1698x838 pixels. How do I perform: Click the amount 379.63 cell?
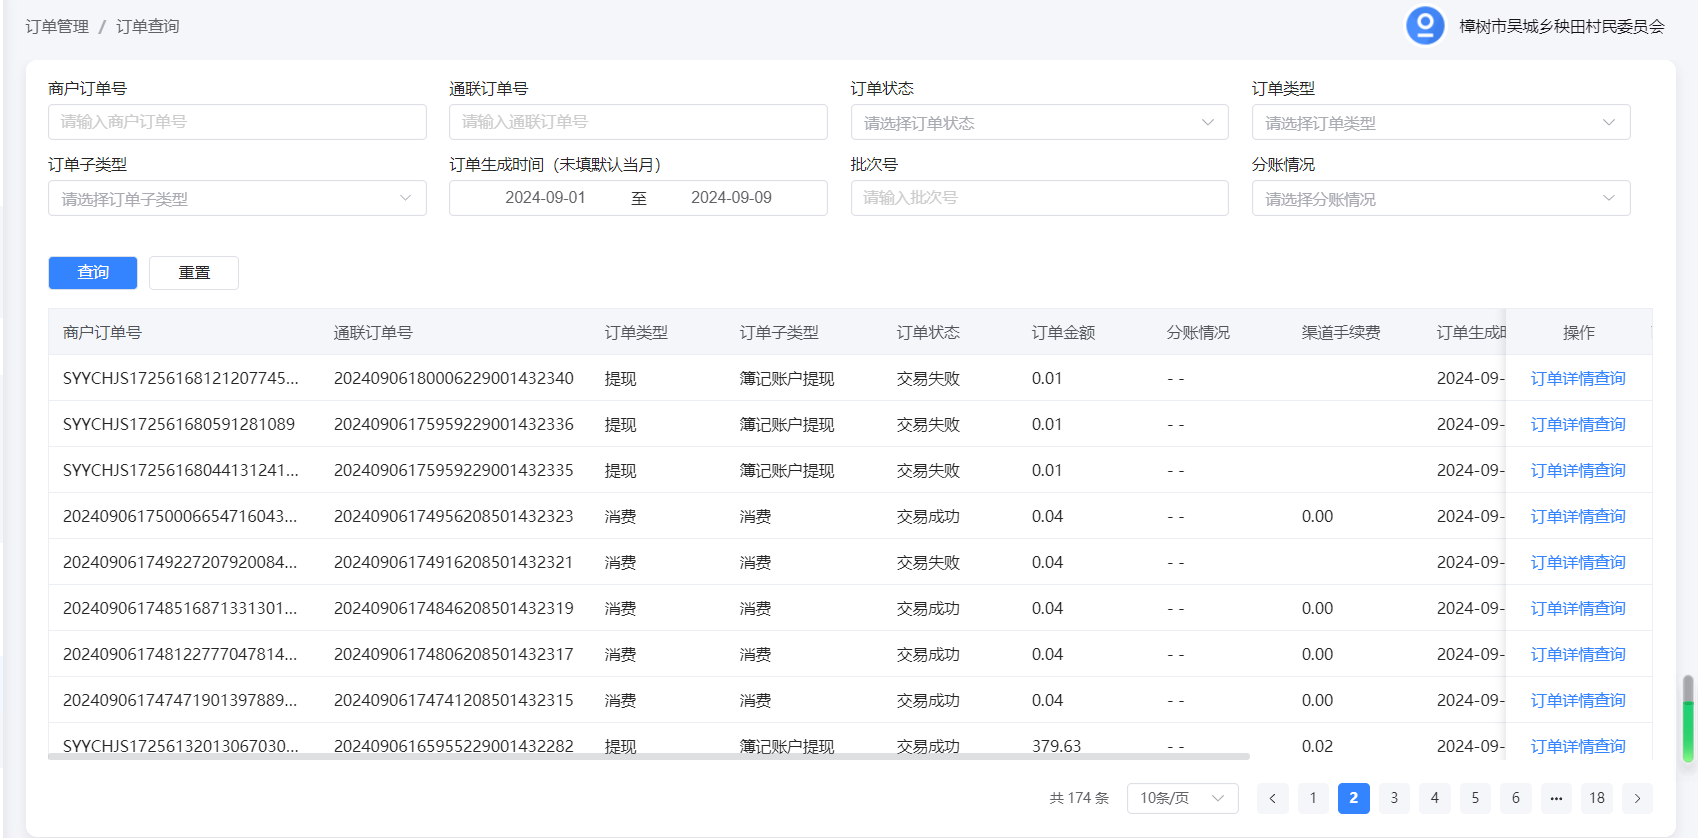pos(1057,746)
